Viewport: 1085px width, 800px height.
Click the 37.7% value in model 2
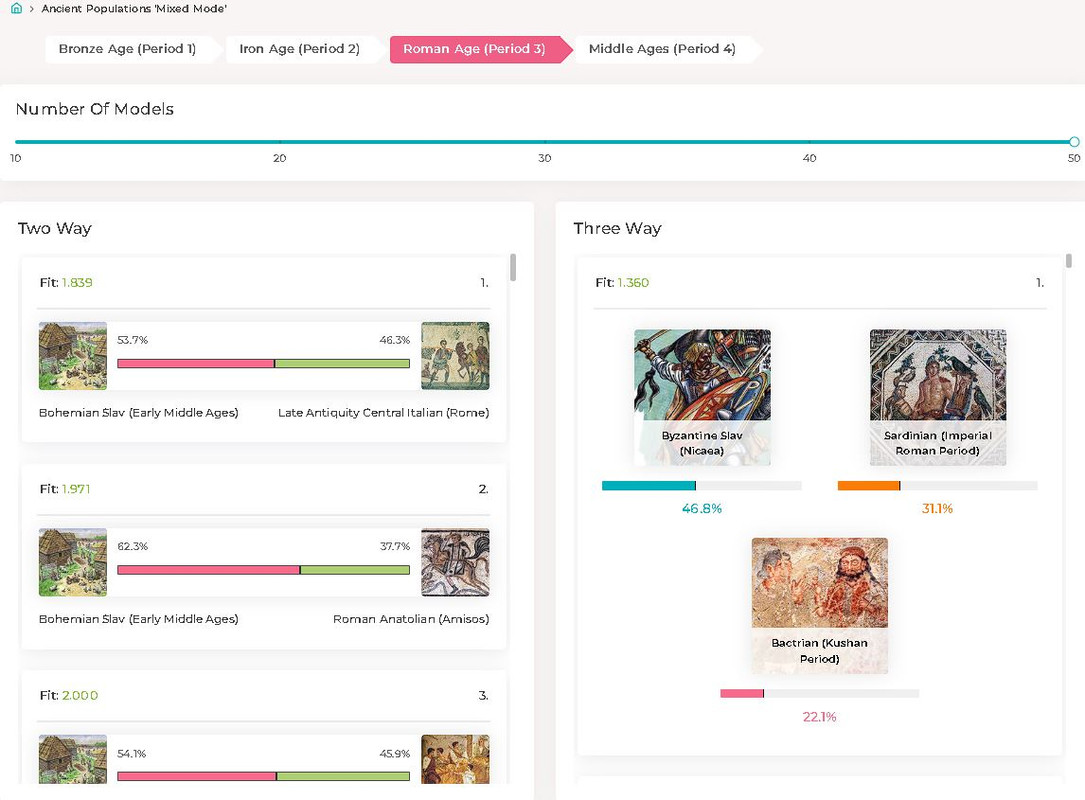tap(395, 546)
